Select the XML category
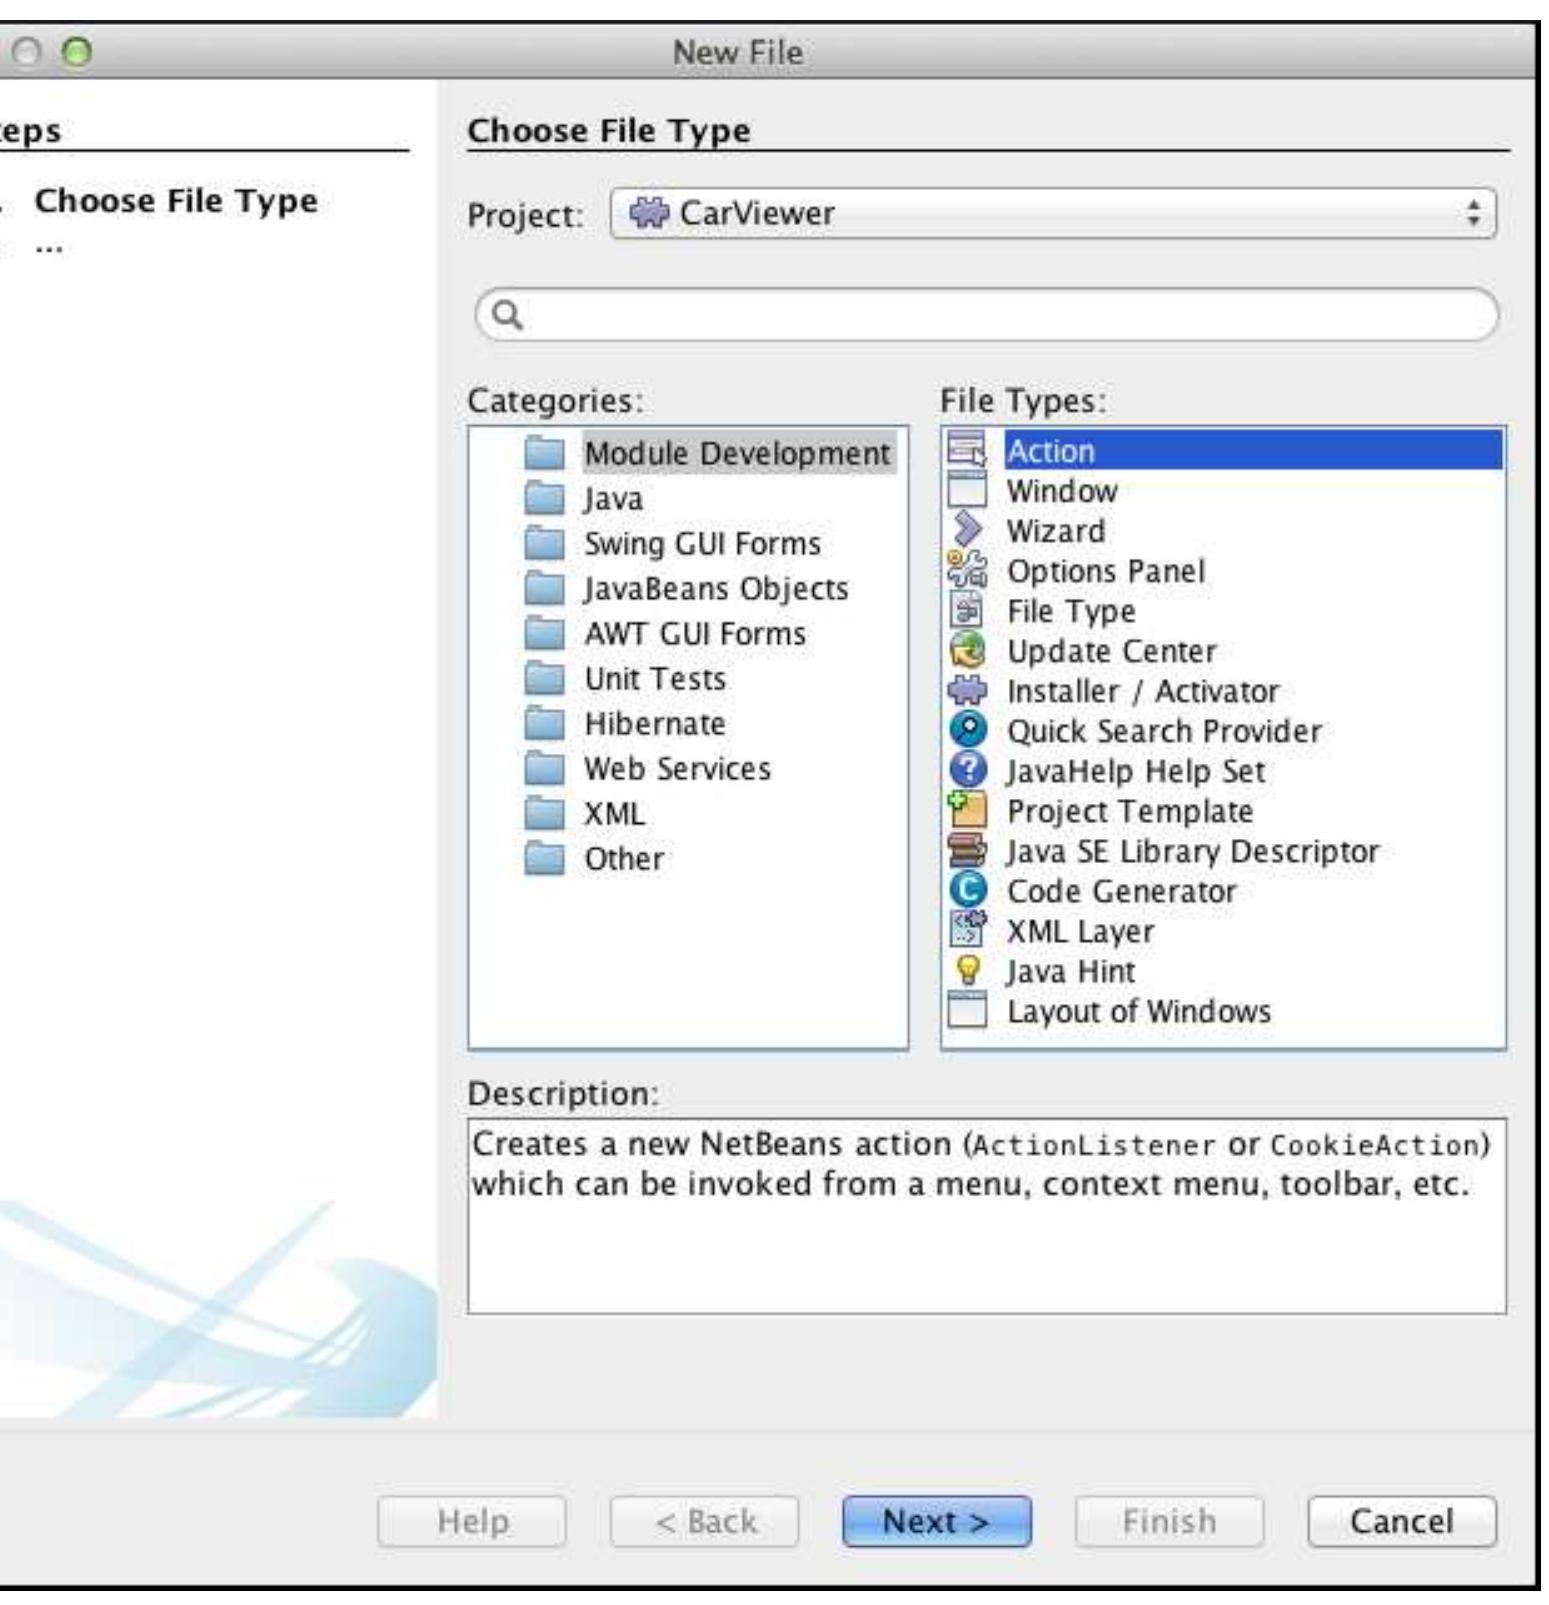Screen dimensions: 1549x1605 (614, 813)
